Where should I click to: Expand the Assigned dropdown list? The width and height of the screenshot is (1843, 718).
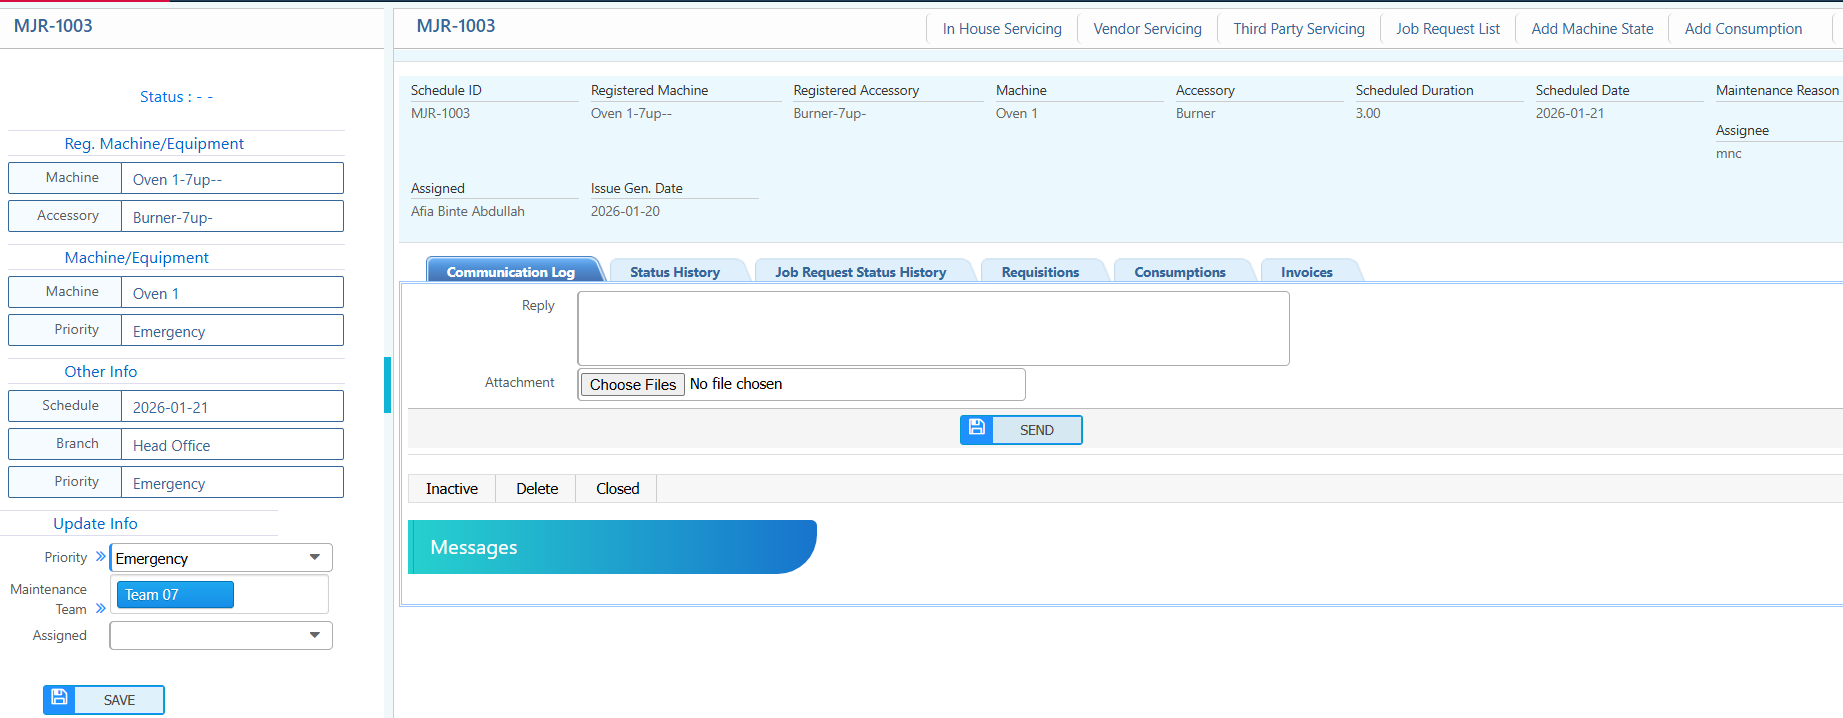[x=220, y=635]
